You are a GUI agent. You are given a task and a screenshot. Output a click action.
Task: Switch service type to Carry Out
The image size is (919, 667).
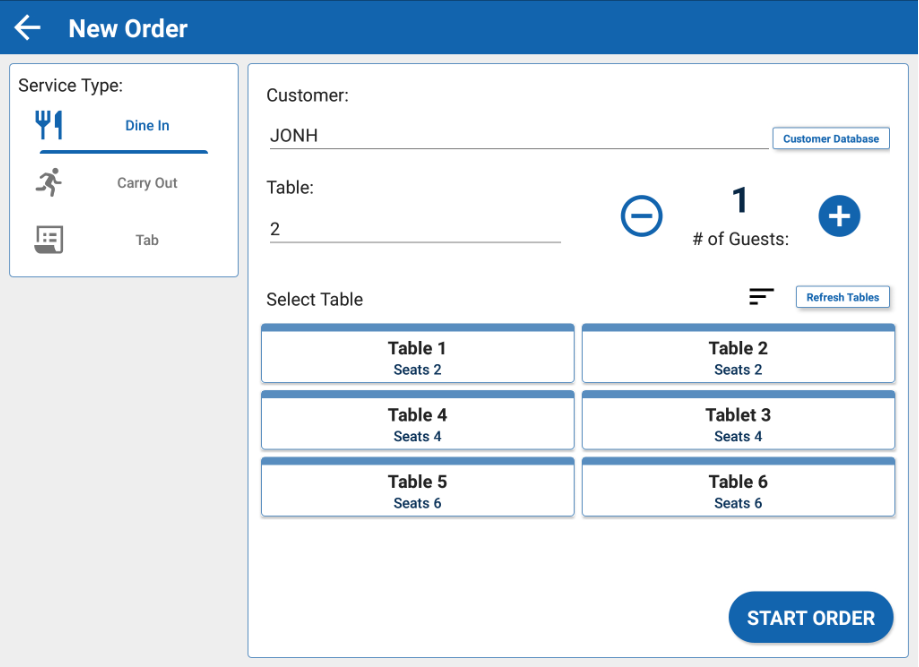pyautogui.click(x=147, y=183)
